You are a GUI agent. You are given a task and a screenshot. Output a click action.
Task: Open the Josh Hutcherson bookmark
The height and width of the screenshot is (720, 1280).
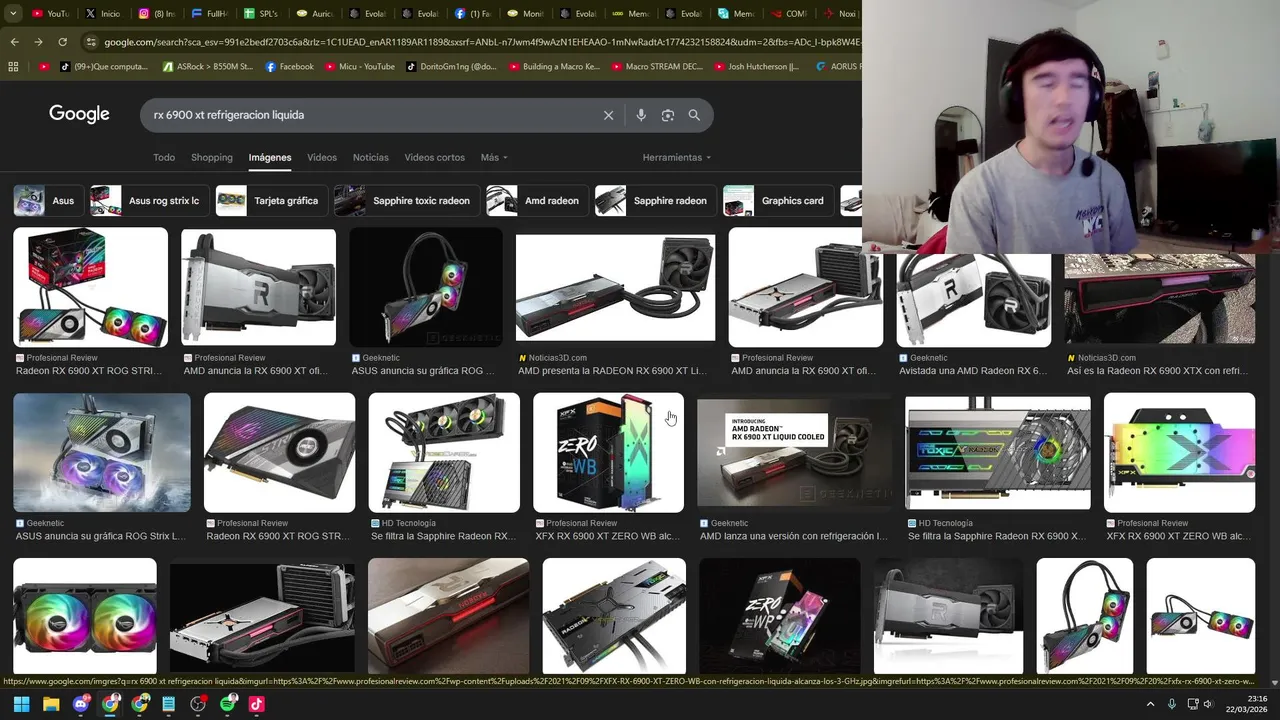tap(757, 67)
